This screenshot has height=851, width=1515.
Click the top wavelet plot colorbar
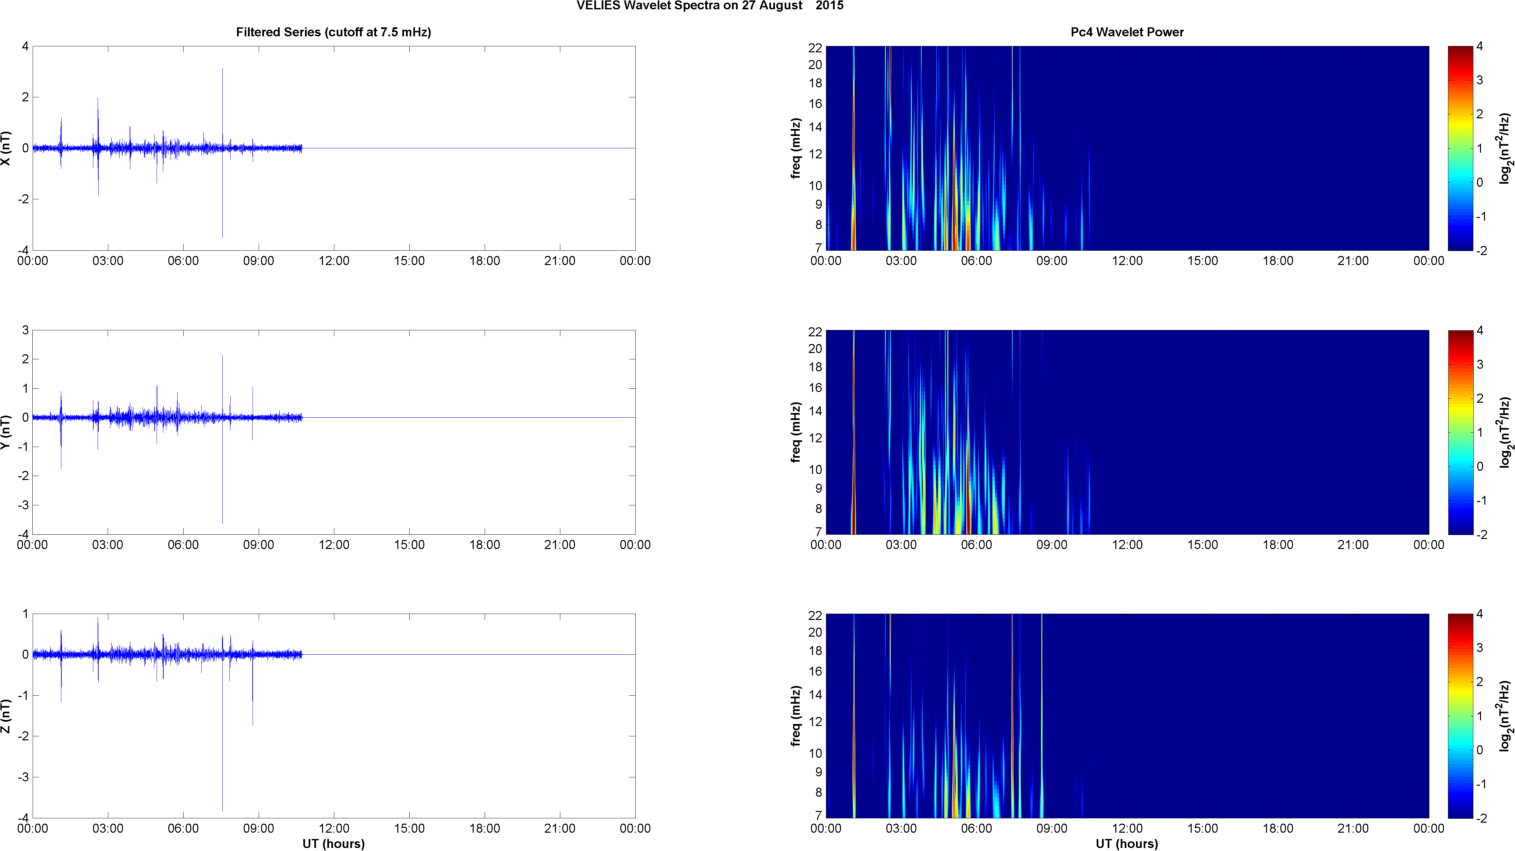[x=1460, y=148]
